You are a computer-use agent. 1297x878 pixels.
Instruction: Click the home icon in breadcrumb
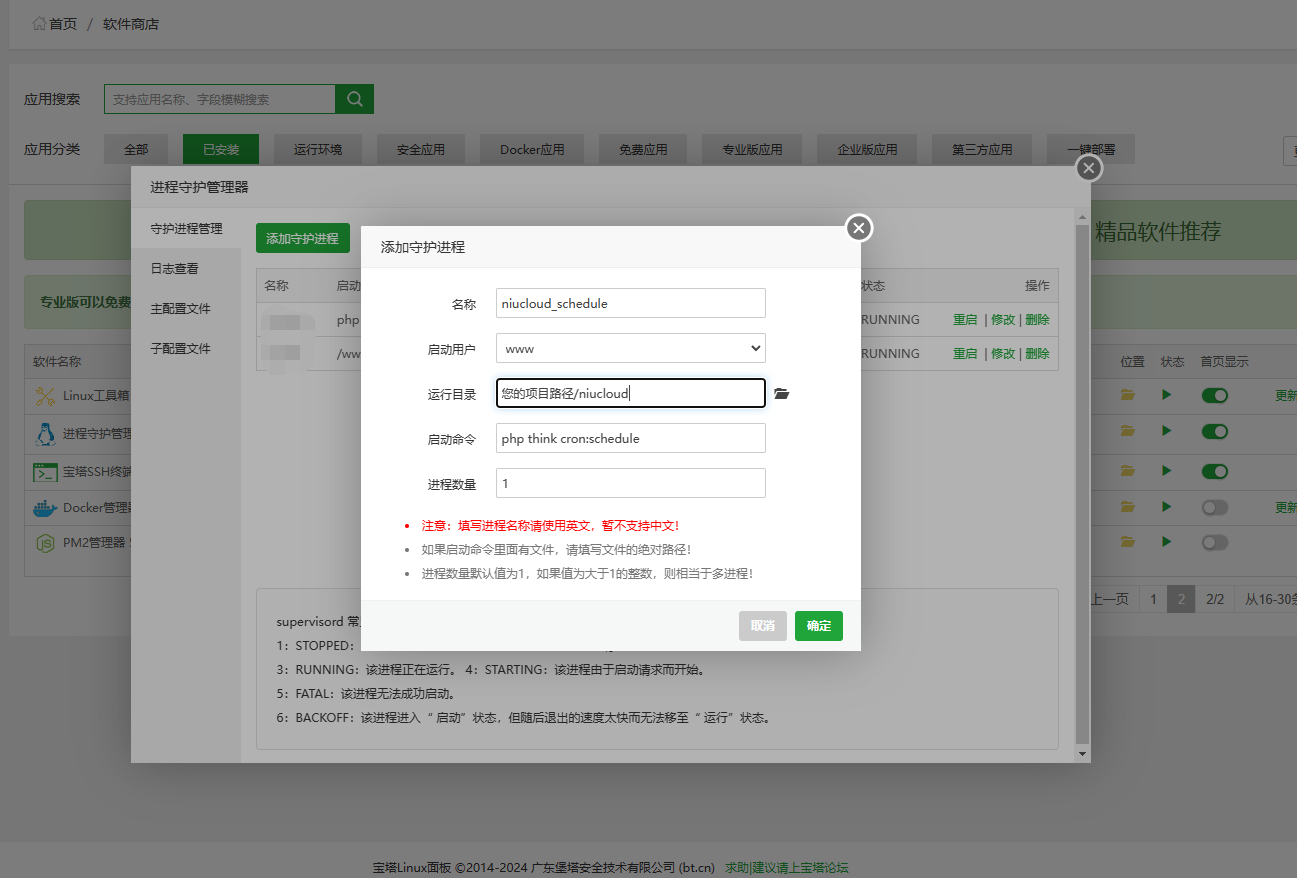39,23
